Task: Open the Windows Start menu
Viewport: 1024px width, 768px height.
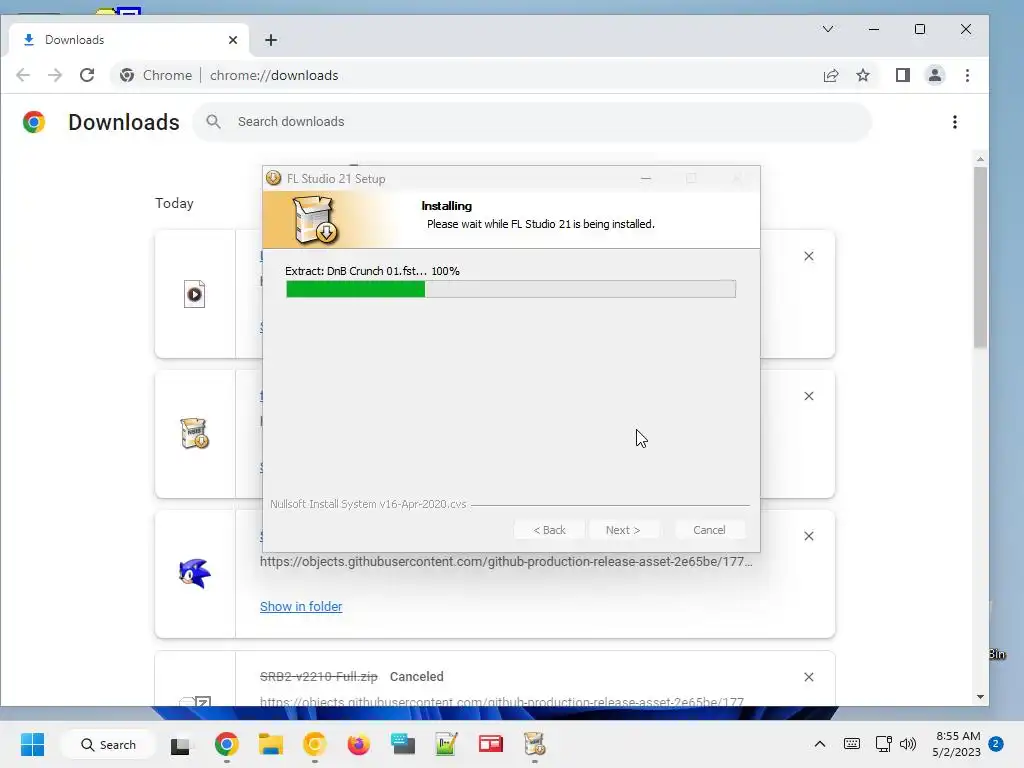Action: (x=33, y=744)
